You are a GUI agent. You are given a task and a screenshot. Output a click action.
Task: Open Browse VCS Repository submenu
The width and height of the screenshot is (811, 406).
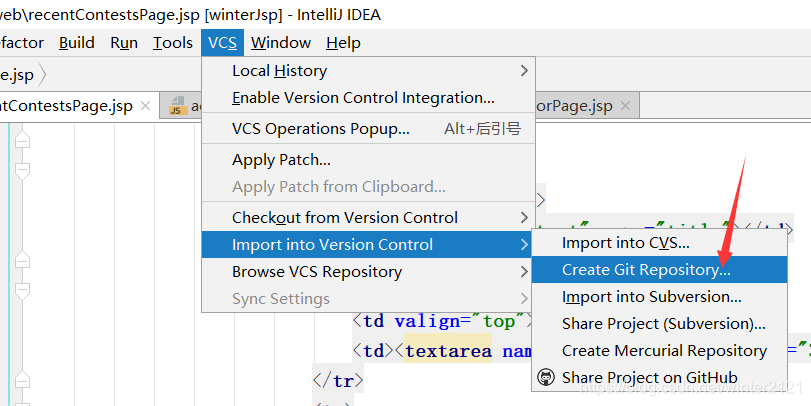coord(368,272)
